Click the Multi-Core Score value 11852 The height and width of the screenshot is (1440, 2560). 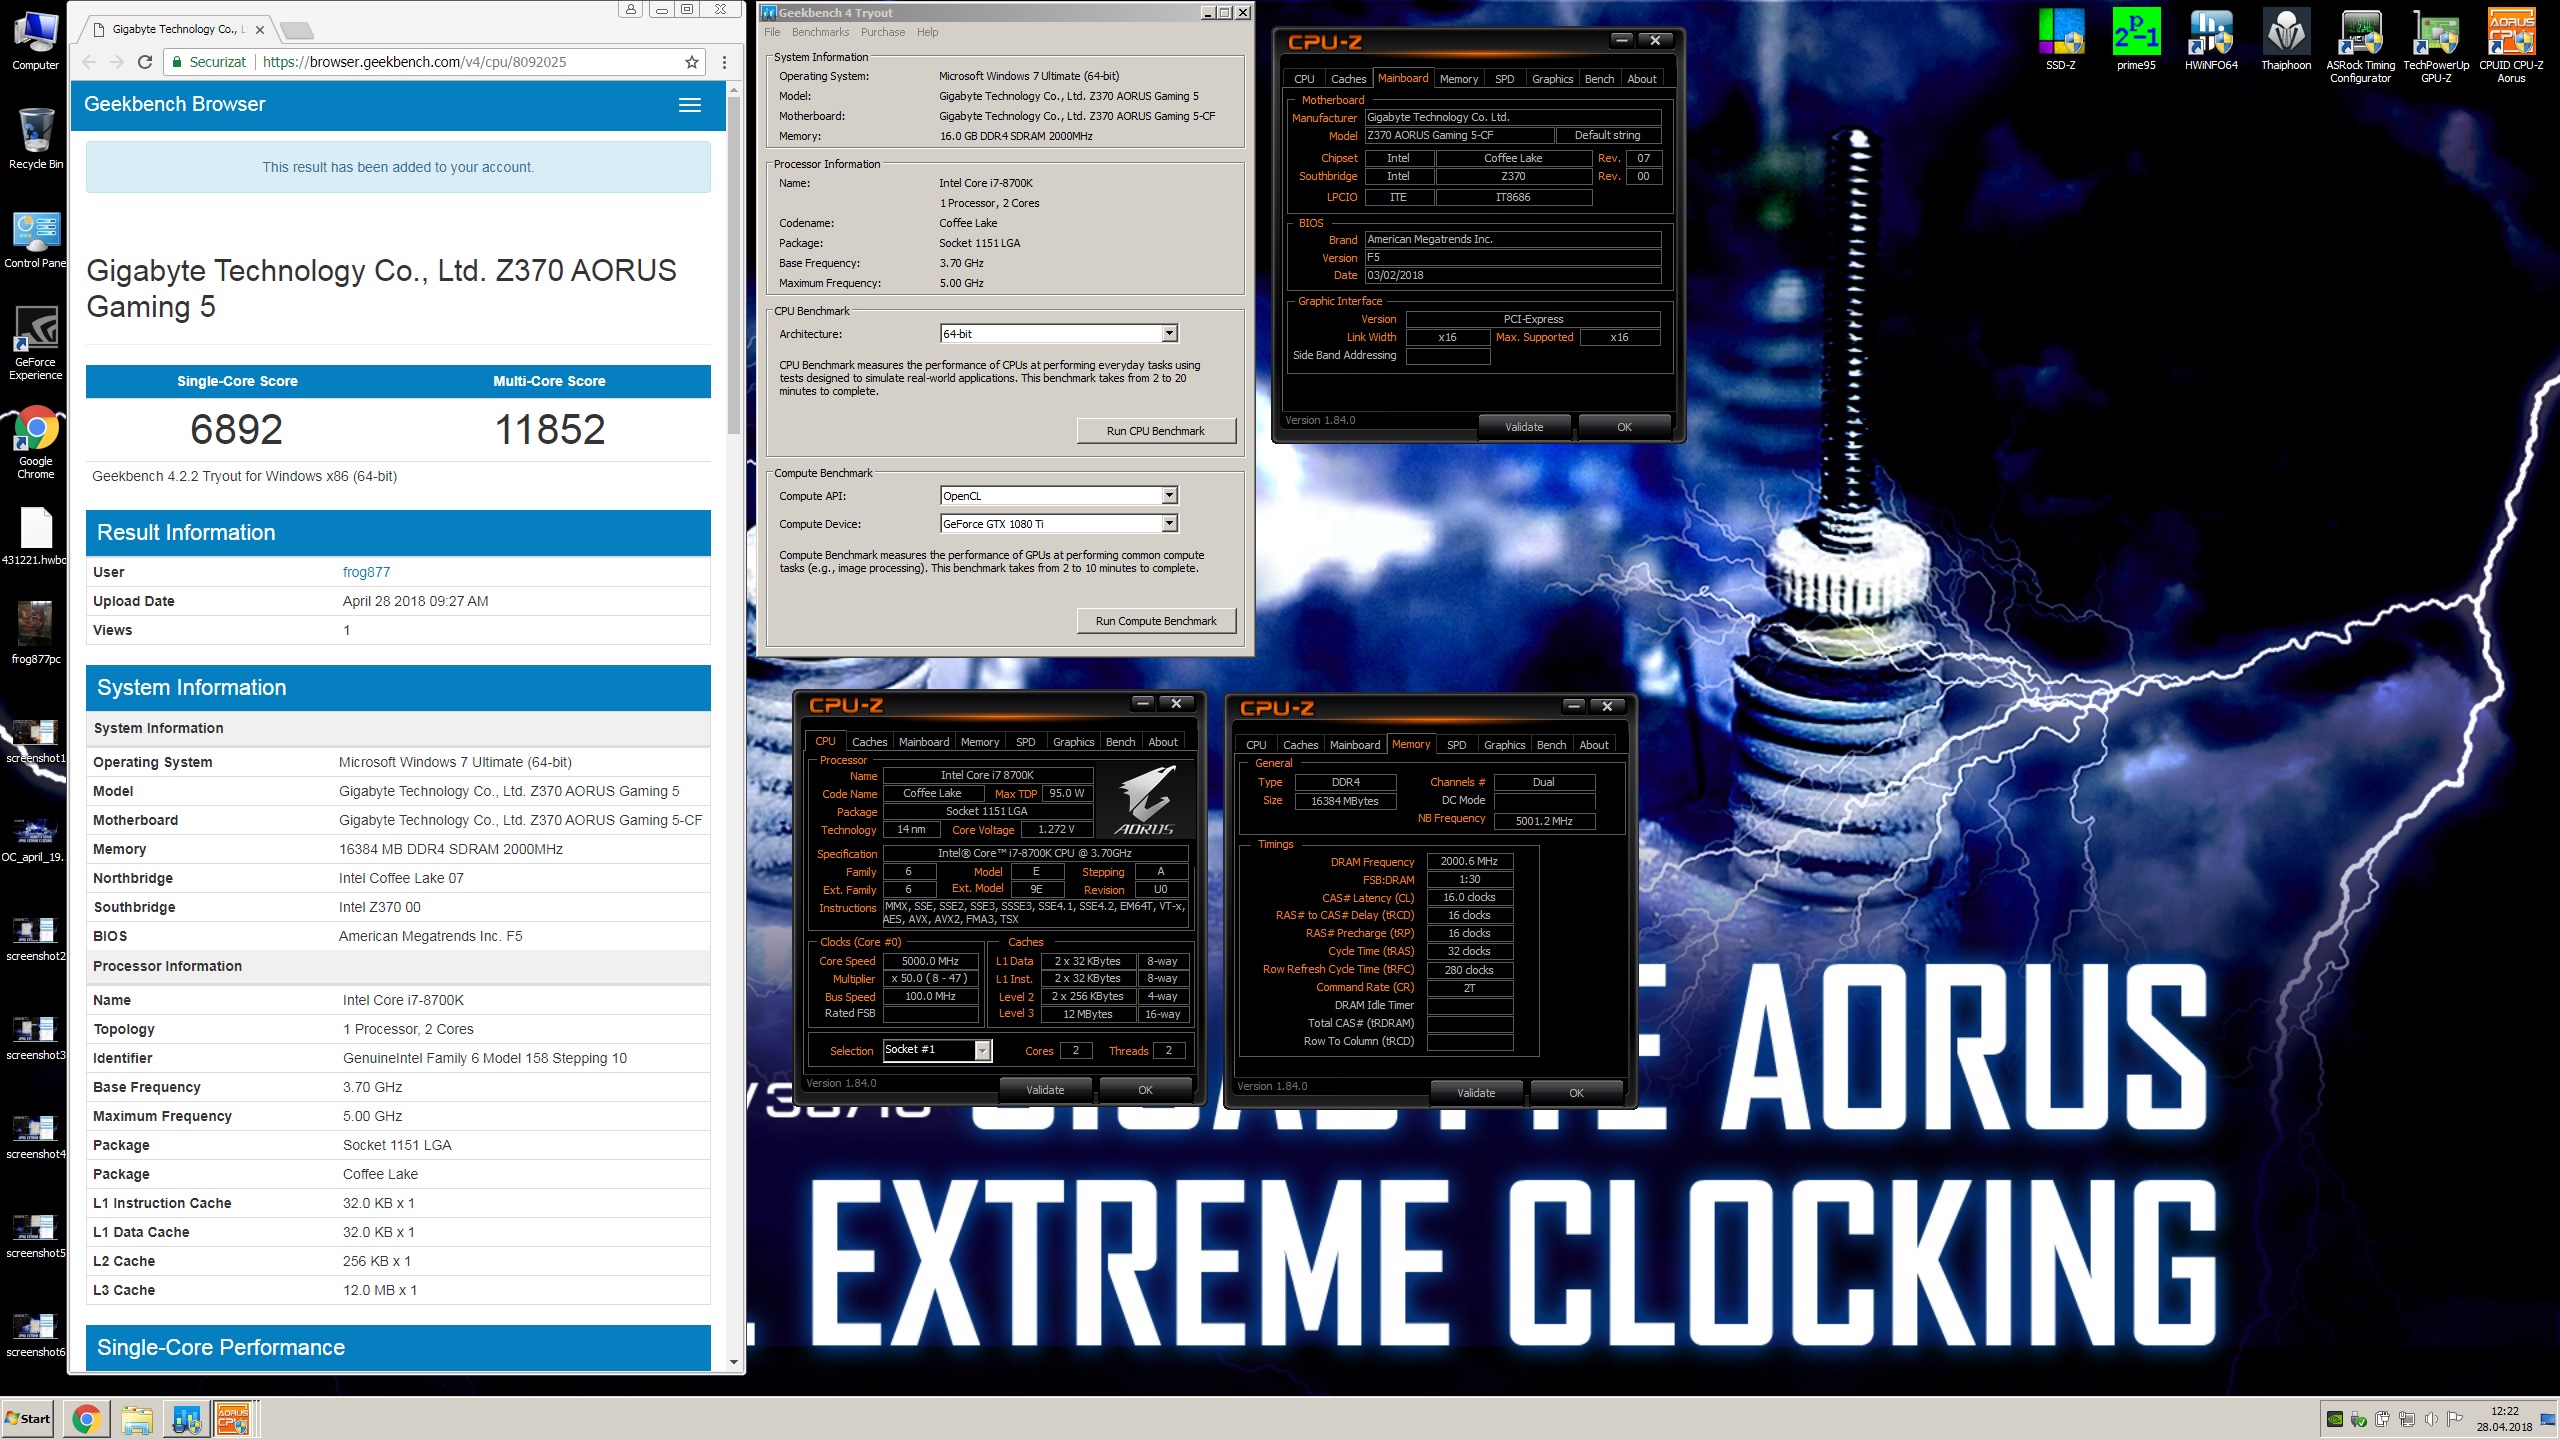pos(550,430)
